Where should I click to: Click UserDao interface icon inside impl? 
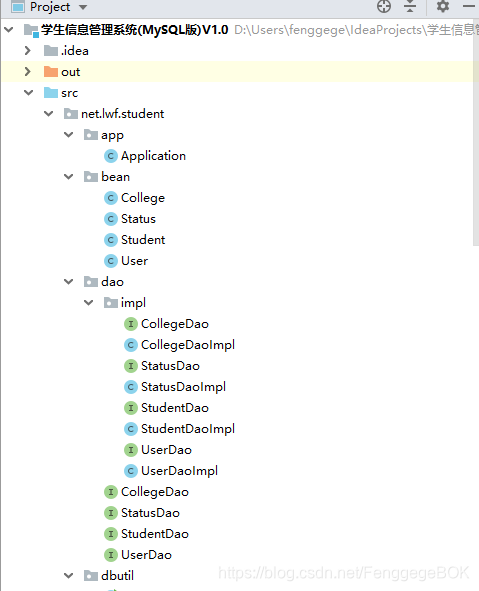point(131,450)
